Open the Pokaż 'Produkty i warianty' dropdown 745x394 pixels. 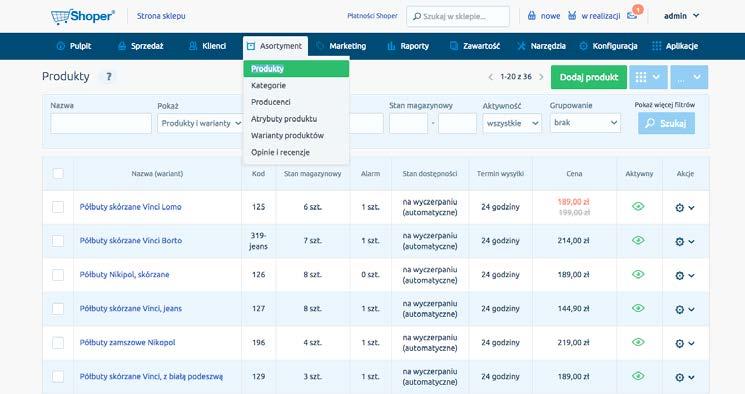[x=200, y=123]
